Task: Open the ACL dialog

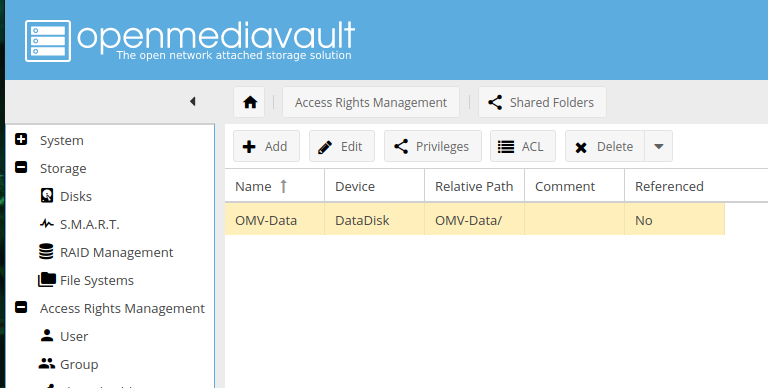Action: coord(523,146)
